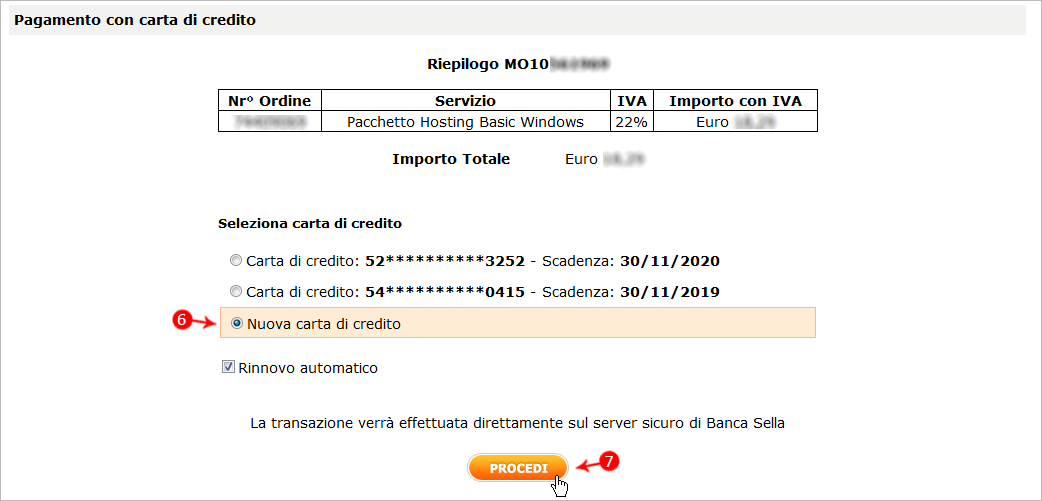Click the Rinnovo automatico label text

(308, 368)
